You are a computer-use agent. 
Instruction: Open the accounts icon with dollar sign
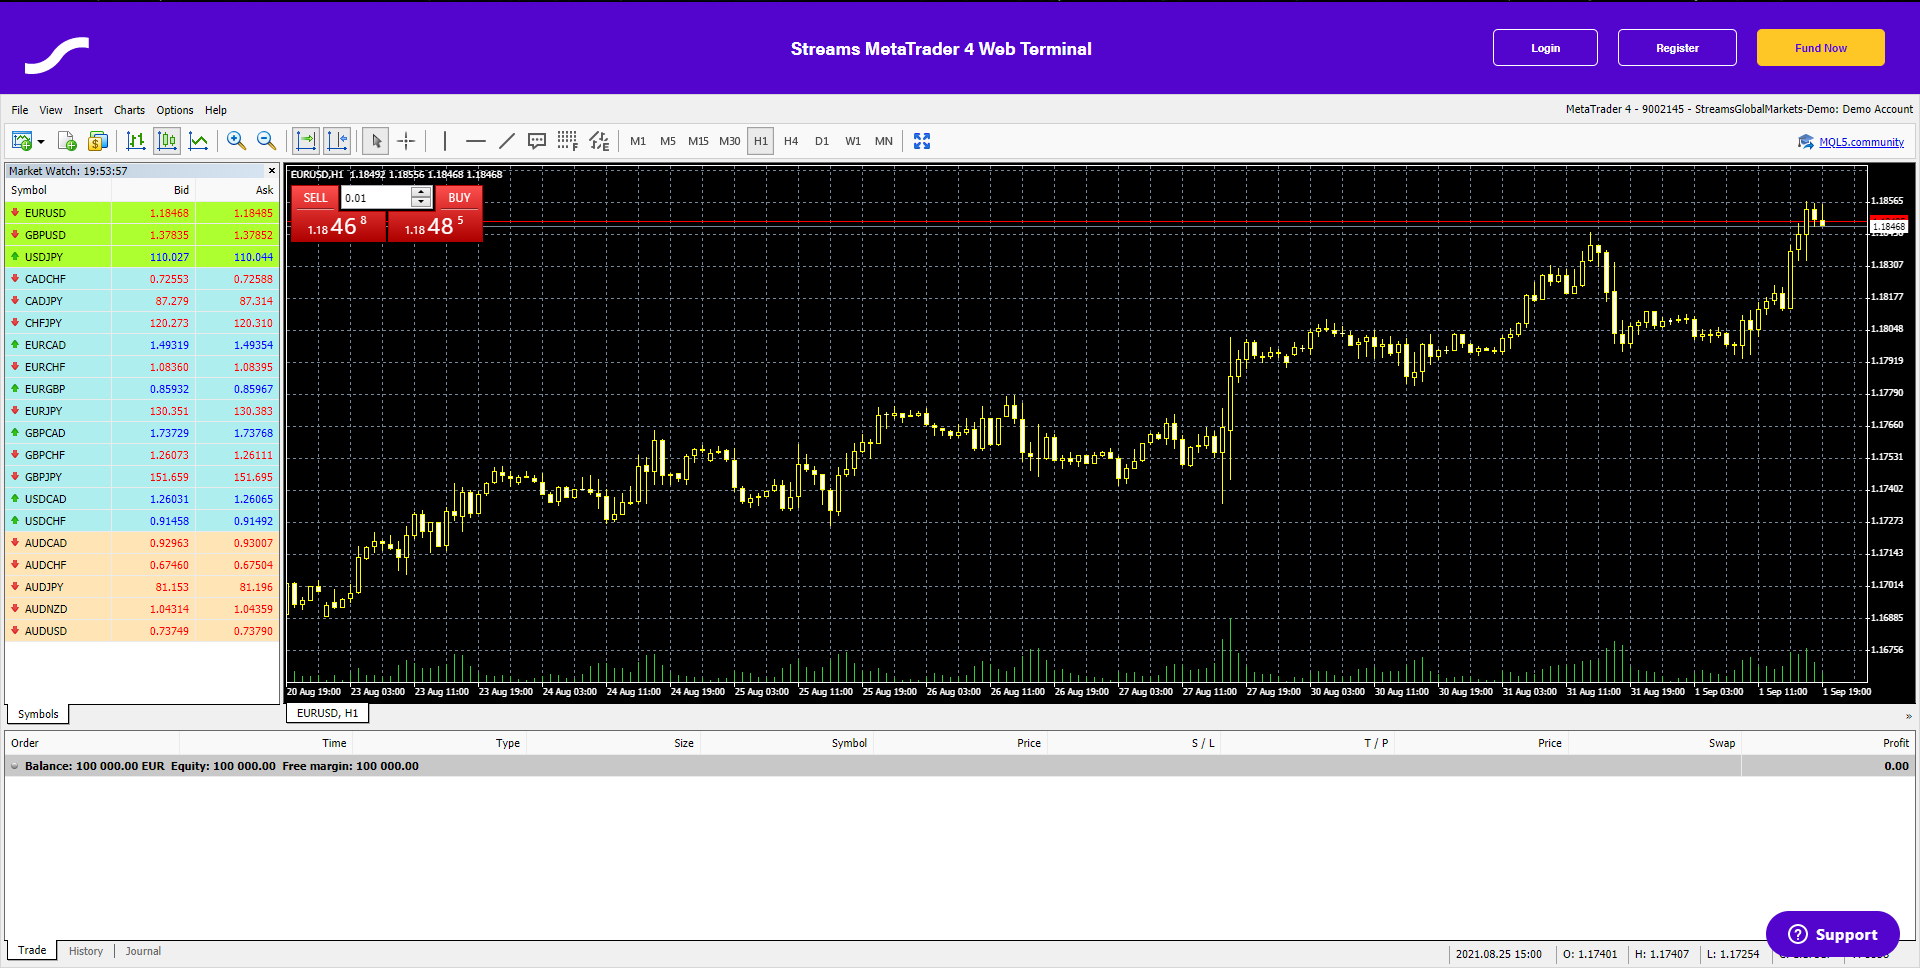98,141
